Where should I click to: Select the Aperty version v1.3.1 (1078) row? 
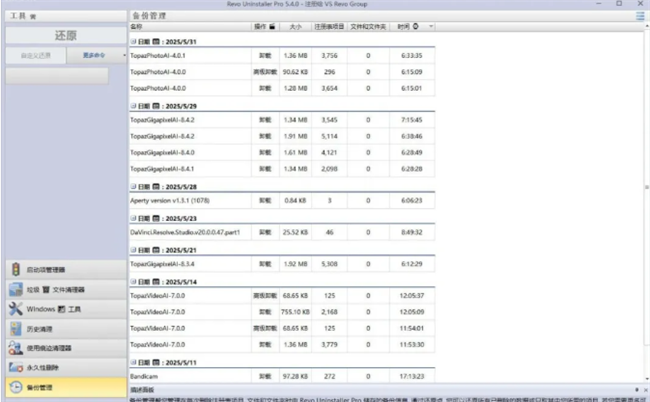click(282, 201)
